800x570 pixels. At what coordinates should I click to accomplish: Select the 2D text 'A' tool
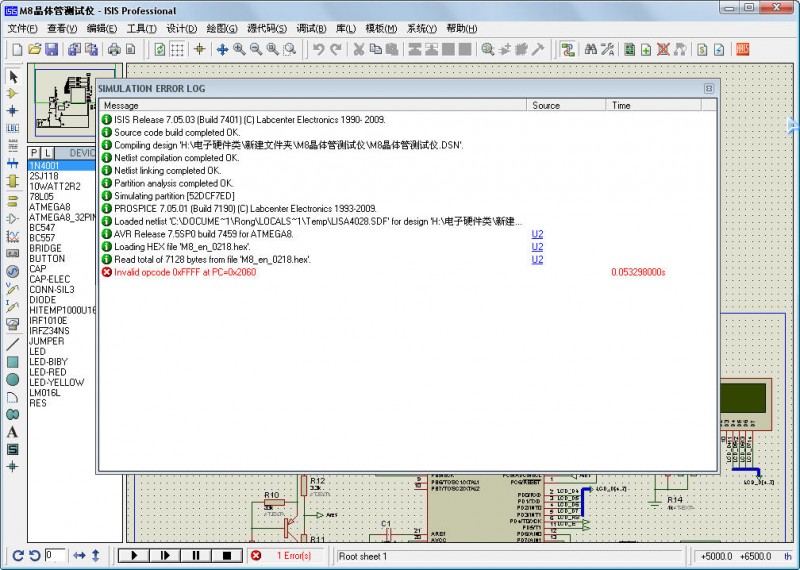click(13, 432)
